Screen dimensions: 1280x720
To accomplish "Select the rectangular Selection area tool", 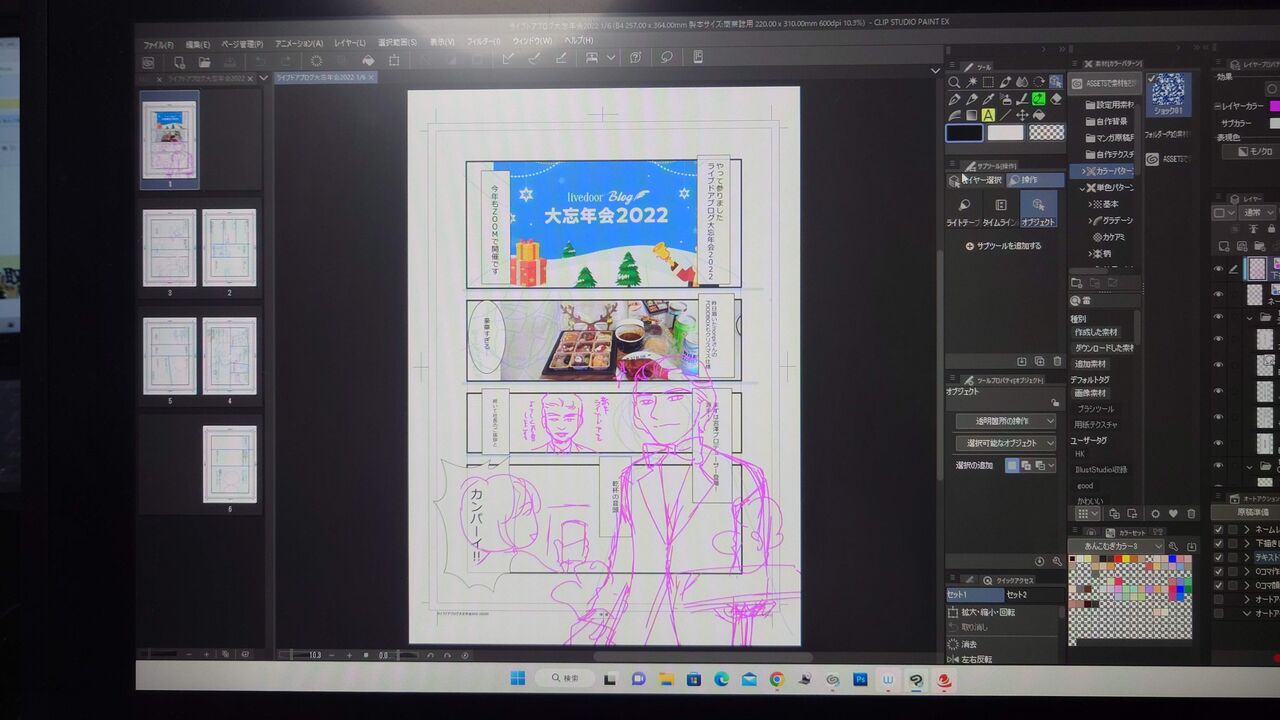I will pos(988,82).
